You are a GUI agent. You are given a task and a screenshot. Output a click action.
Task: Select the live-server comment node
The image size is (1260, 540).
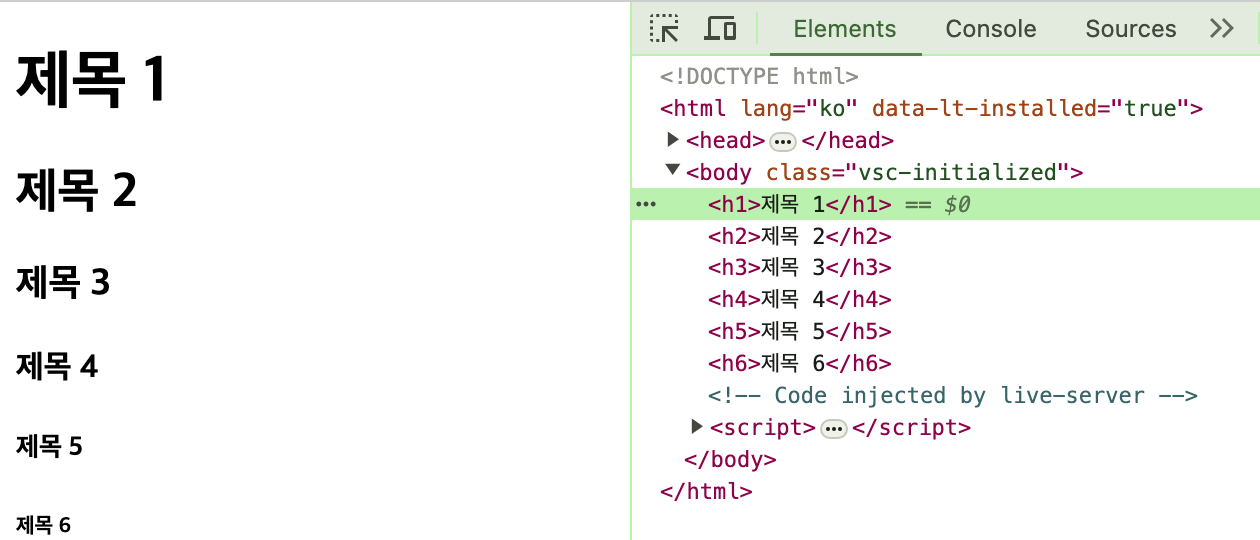pyautogui.click(x=953, y=395)
